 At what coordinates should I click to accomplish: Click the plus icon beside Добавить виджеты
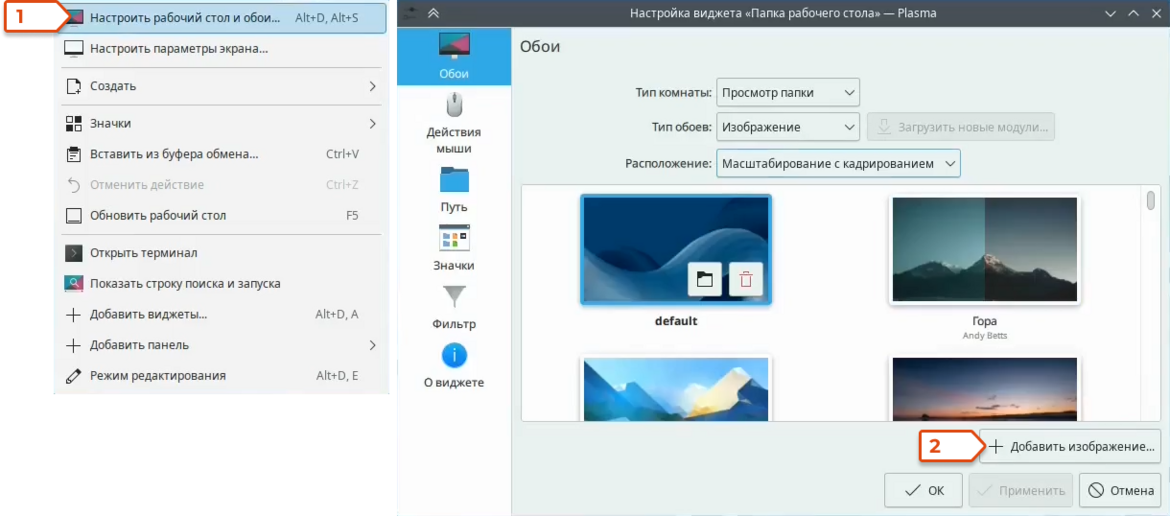[74, 315]
